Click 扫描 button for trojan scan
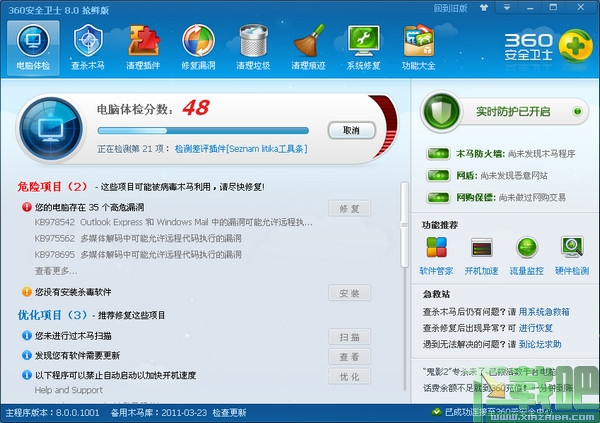 (349, 337)
